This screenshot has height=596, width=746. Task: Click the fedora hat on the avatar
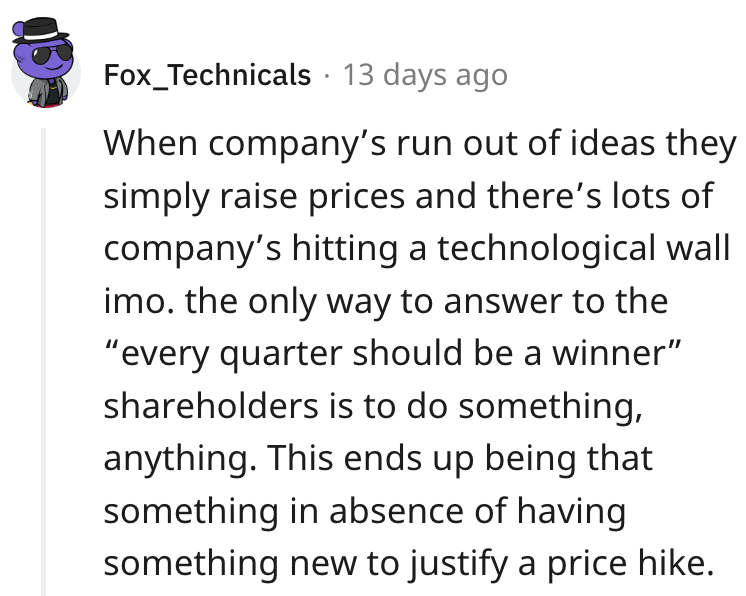(44, 30)
